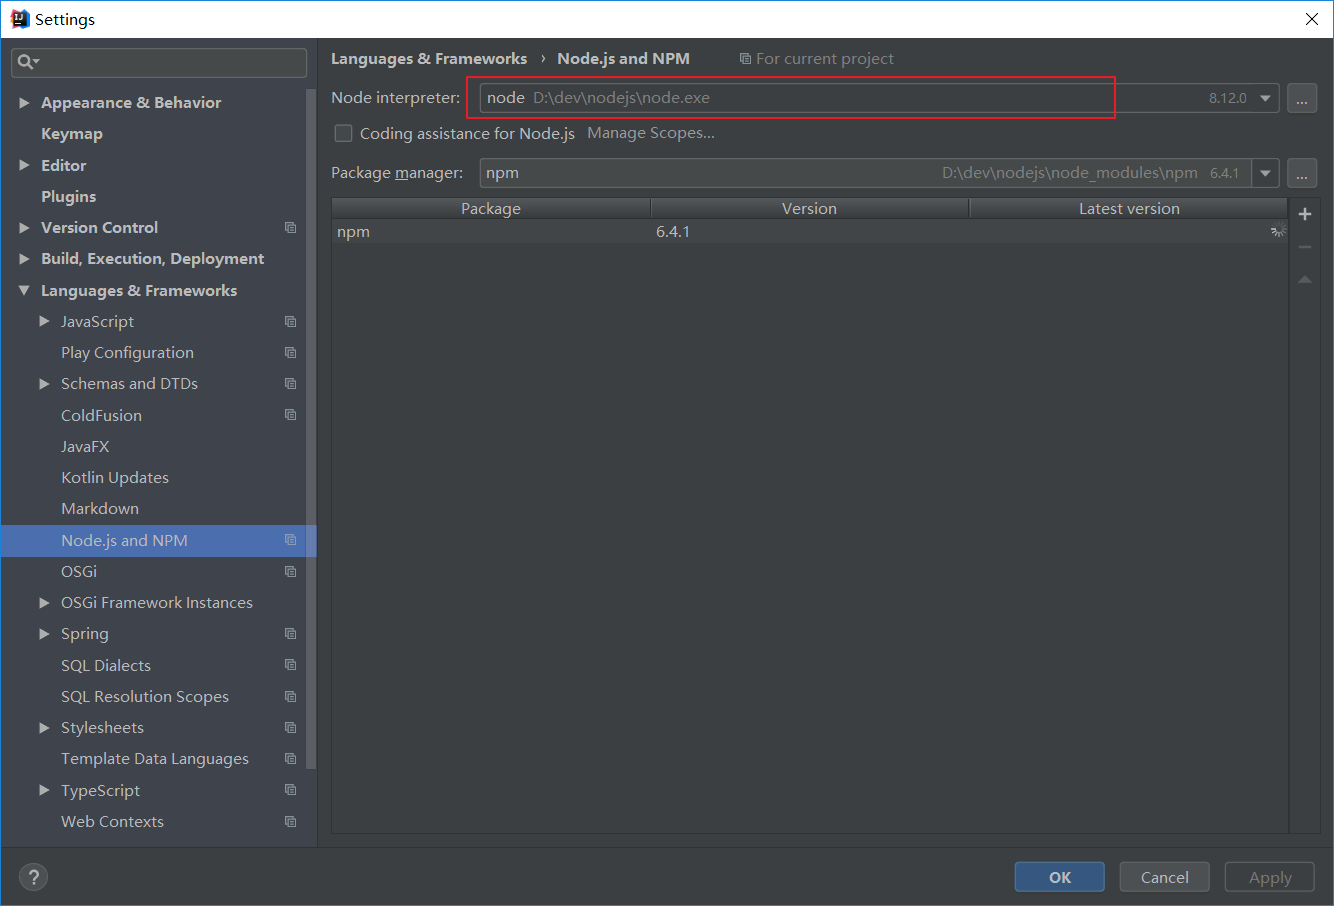Image resolution: width=1334 pixels, height=906 pixels.
Task: Sort by Package column header
Action: [491, 209]
